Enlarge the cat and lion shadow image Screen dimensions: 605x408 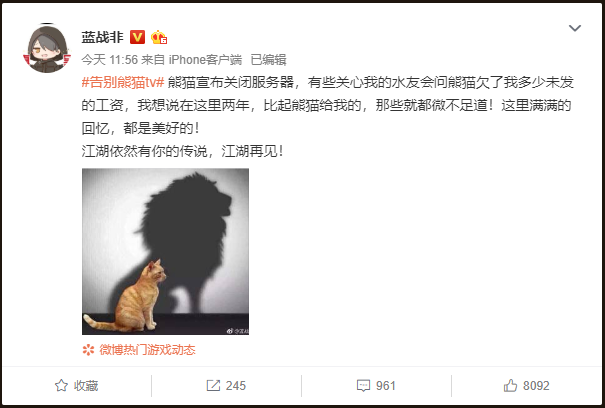165,251
